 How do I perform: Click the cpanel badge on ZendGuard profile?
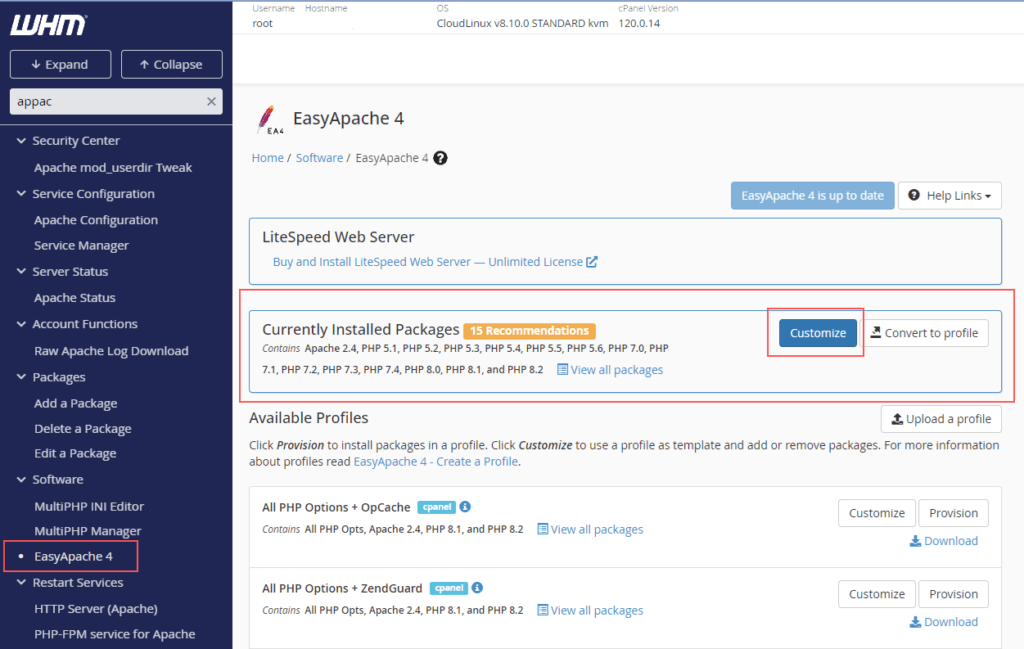449,588
